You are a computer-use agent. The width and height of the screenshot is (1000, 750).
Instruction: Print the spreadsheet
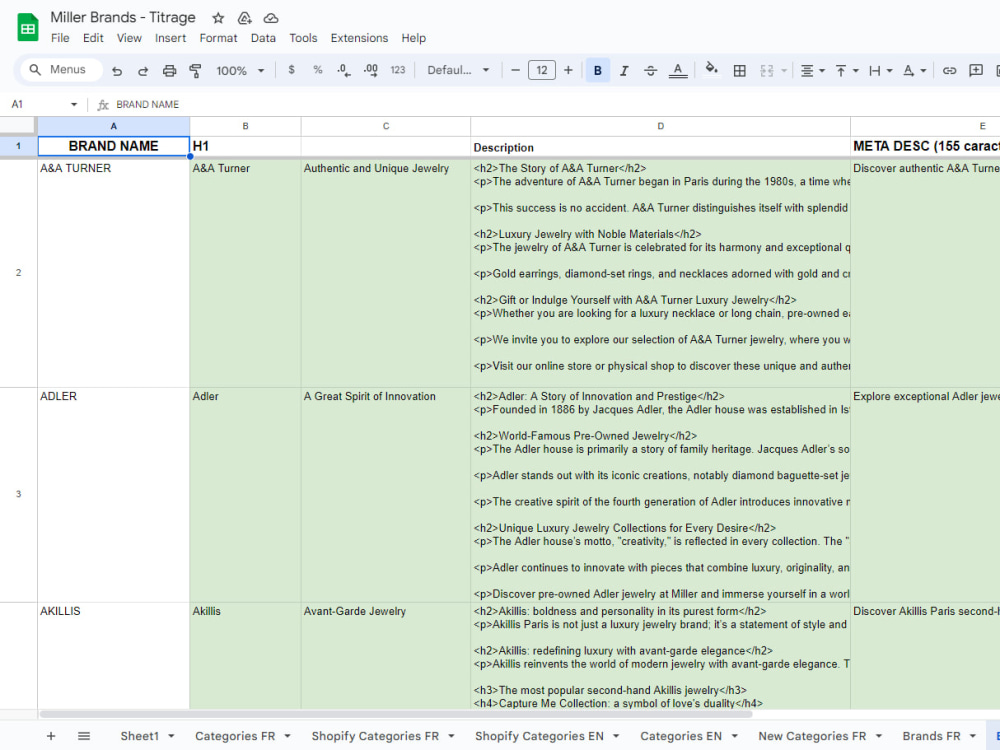[x=169, y=70]
